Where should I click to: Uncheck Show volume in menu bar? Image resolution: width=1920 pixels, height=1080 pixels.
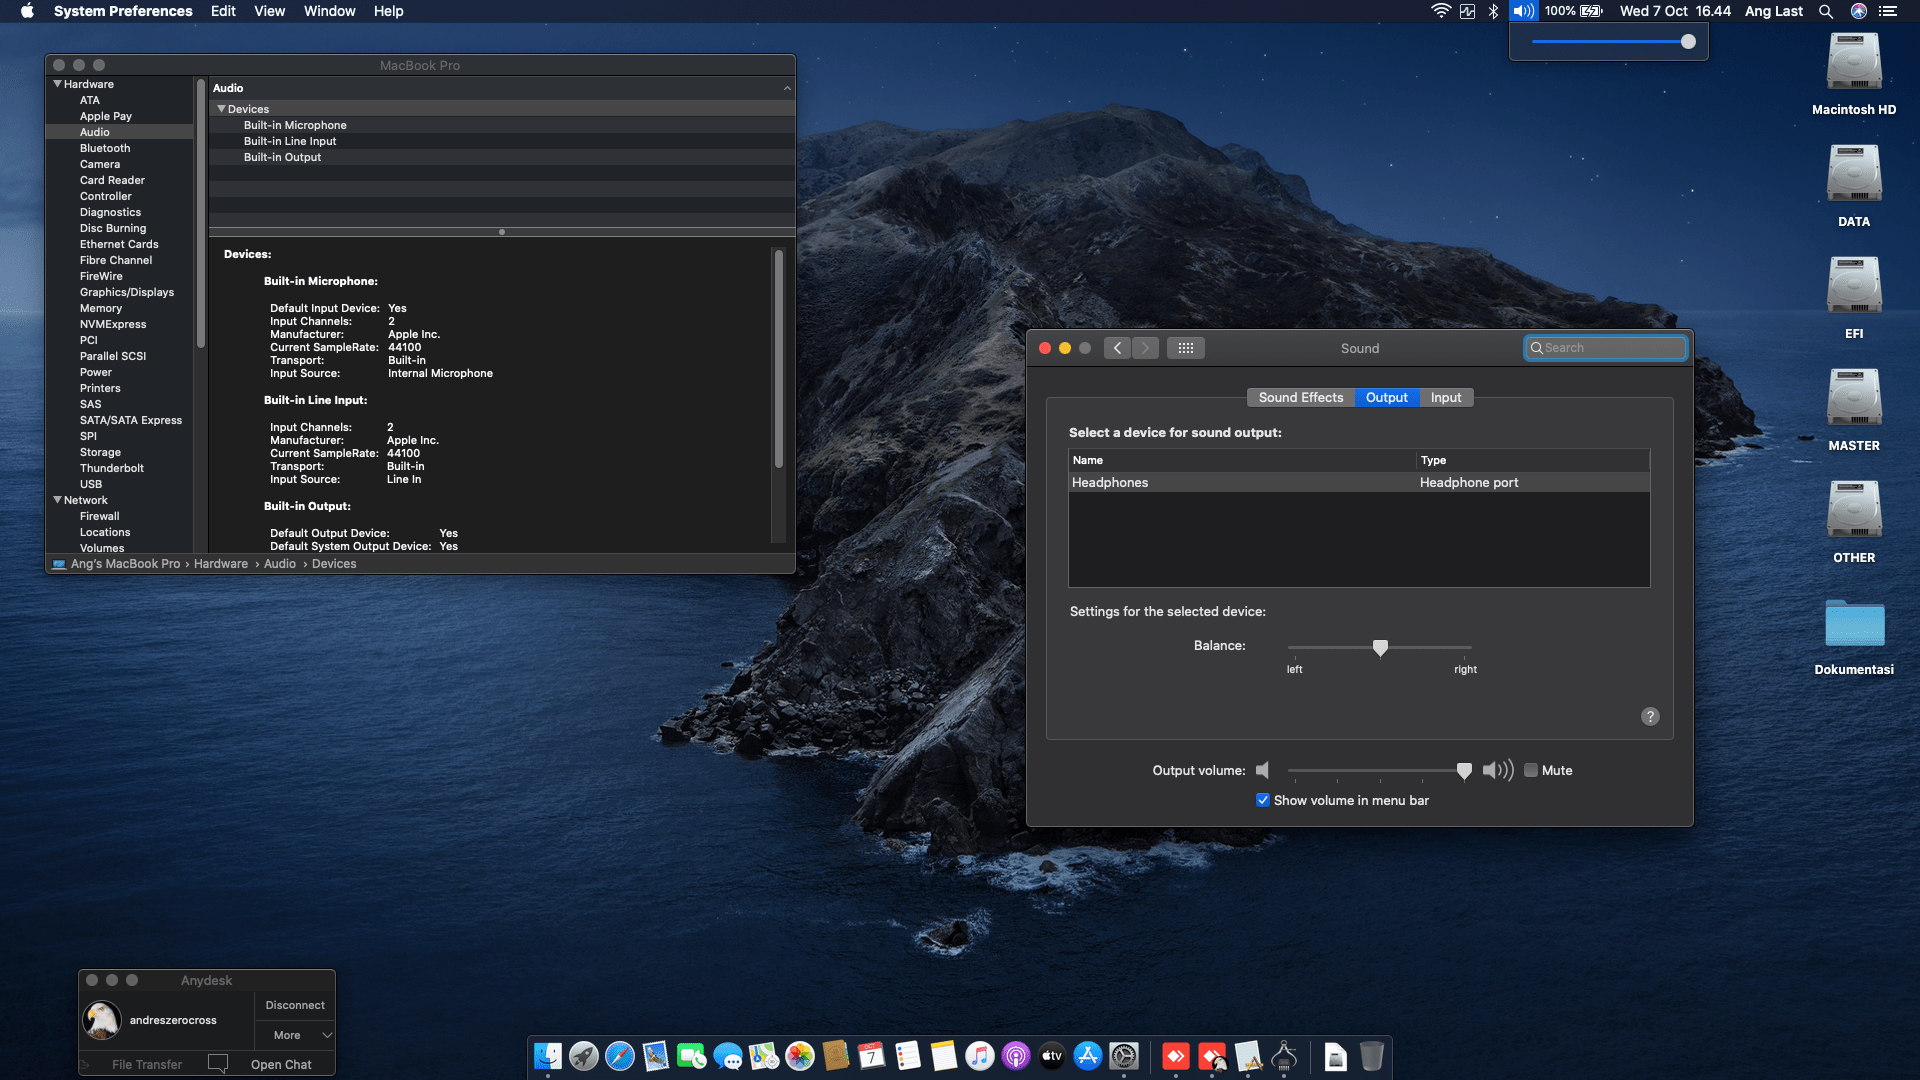pyautogui.click(x=1263, y=800)
